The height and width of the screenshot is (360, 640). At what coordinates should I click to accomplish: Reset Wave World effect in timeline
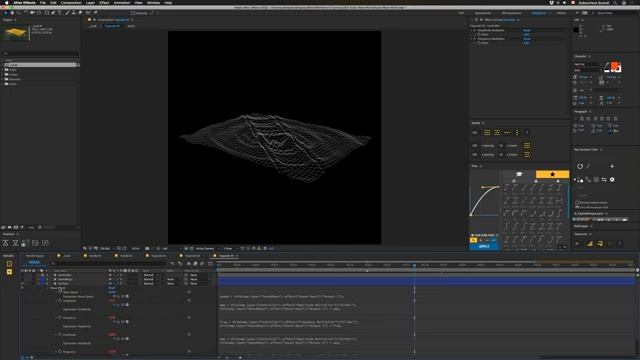111,288
